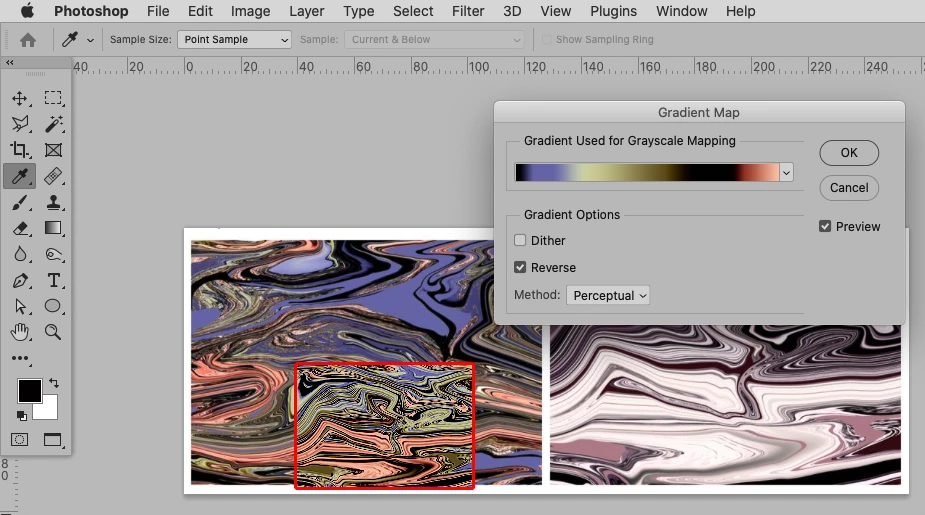Select the Eyedropper tool in toolbox
This screenshot has height=515, width=925.
click(19, 176)
